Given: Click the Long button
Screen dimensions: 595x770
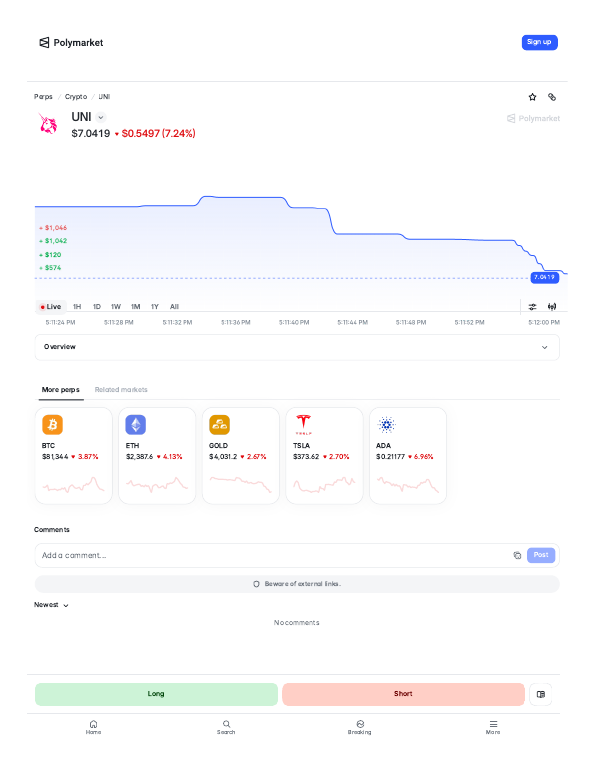Looking at the screenshot, I should click(156, 694).
